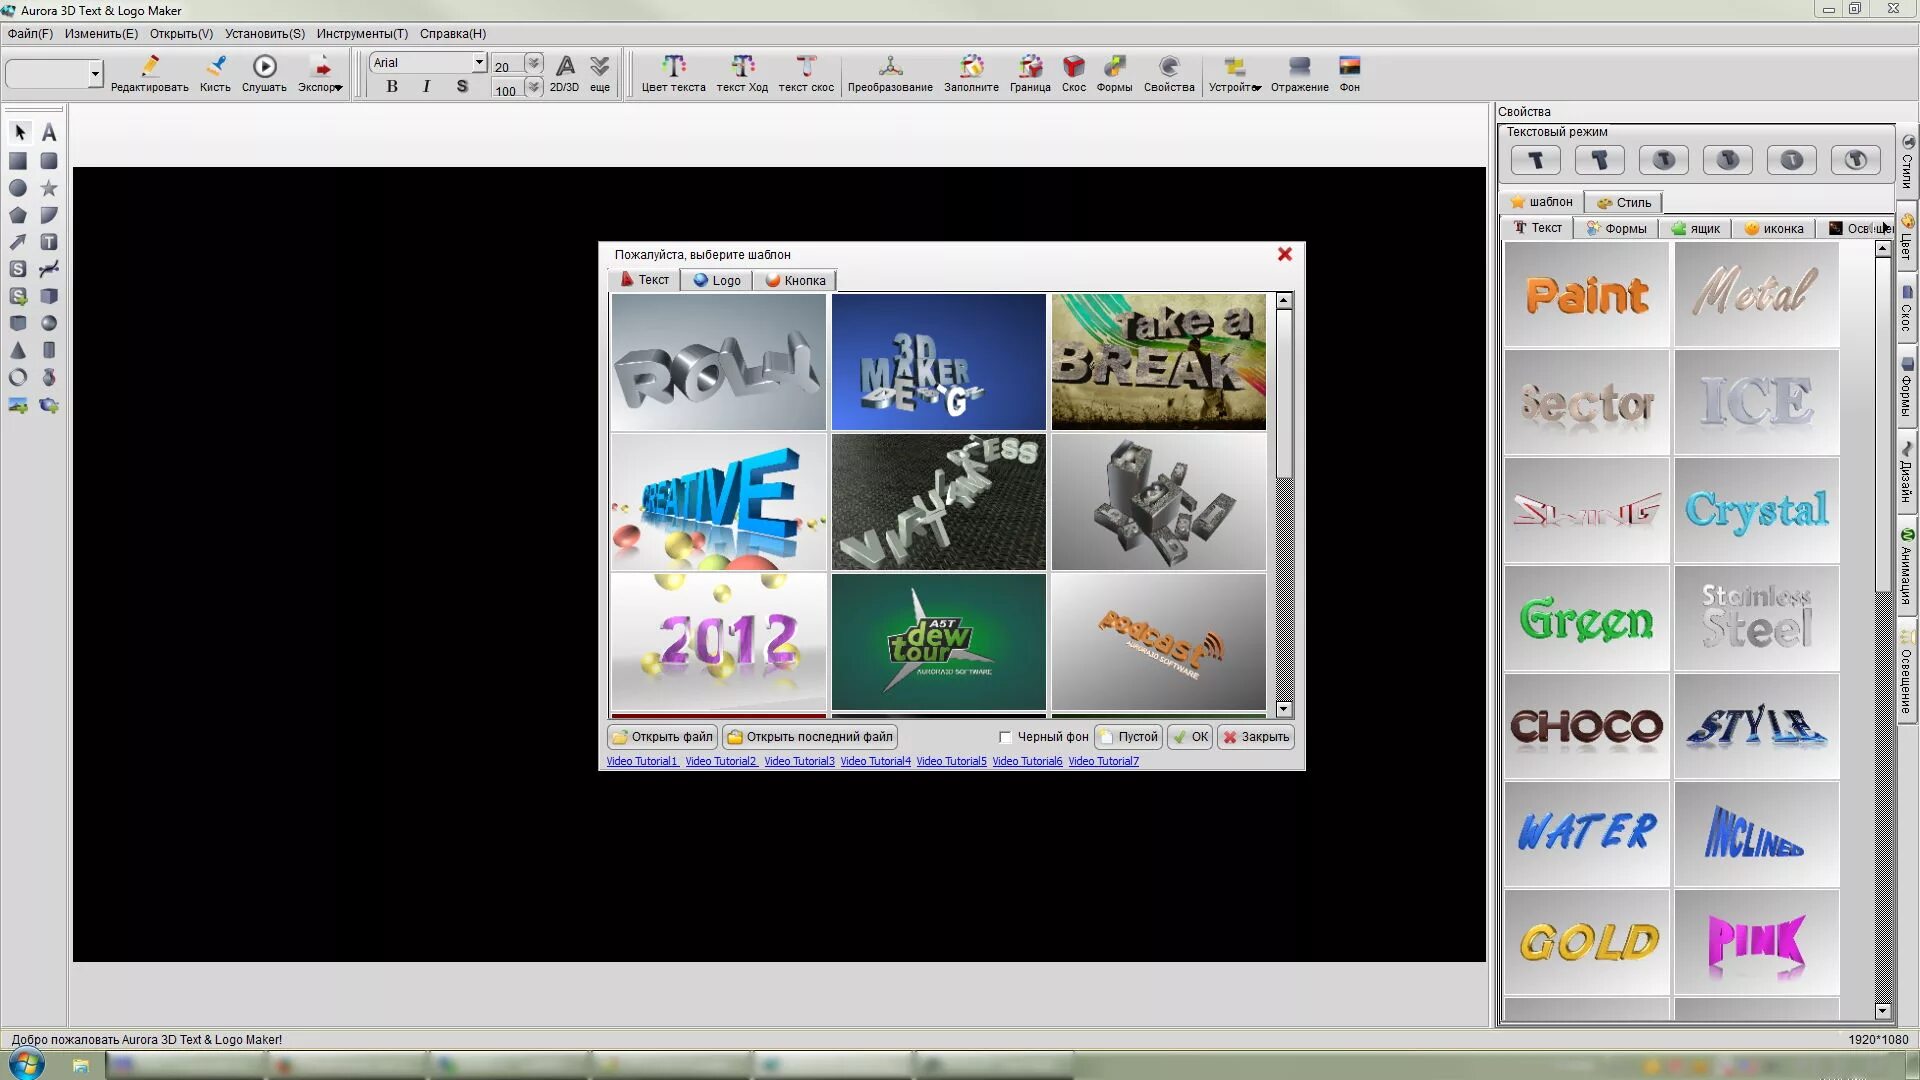Toggle bold B formatting button
Screen dimensions: 1920x1080
[x=392, y=87]
